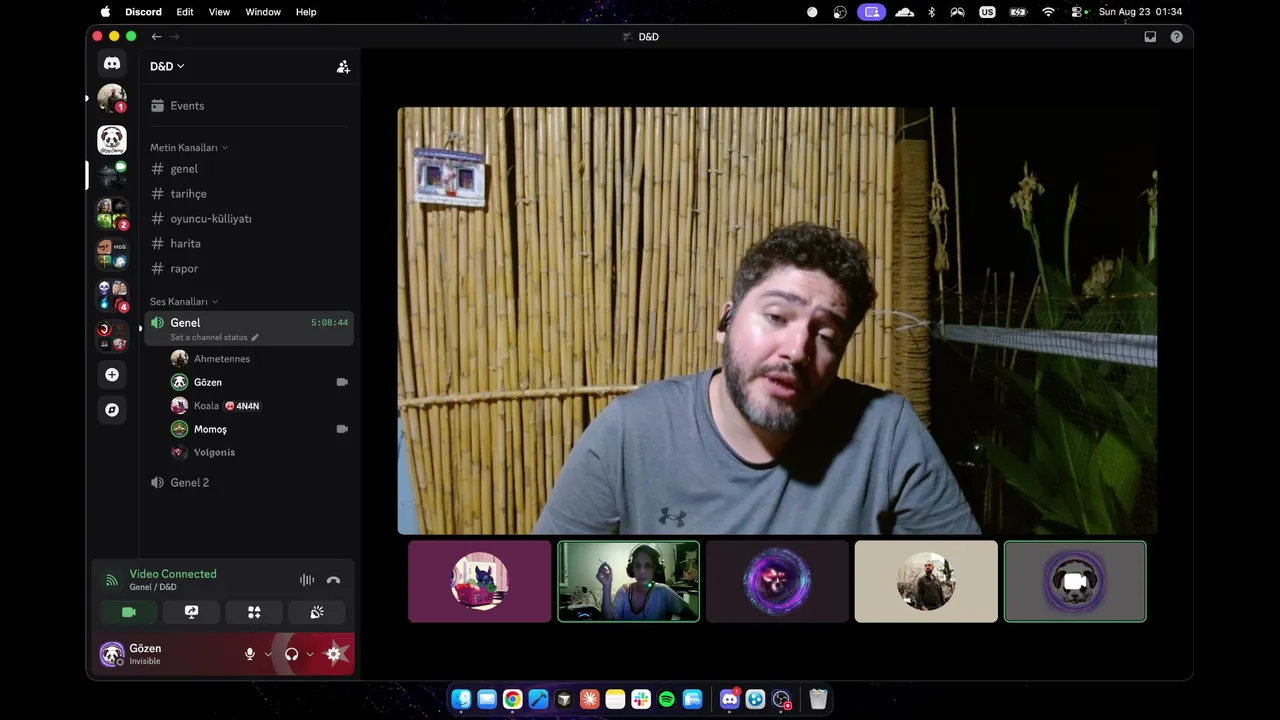Select the beige tile with standing man avatar
1280x720 pixels.
(926, 582)
